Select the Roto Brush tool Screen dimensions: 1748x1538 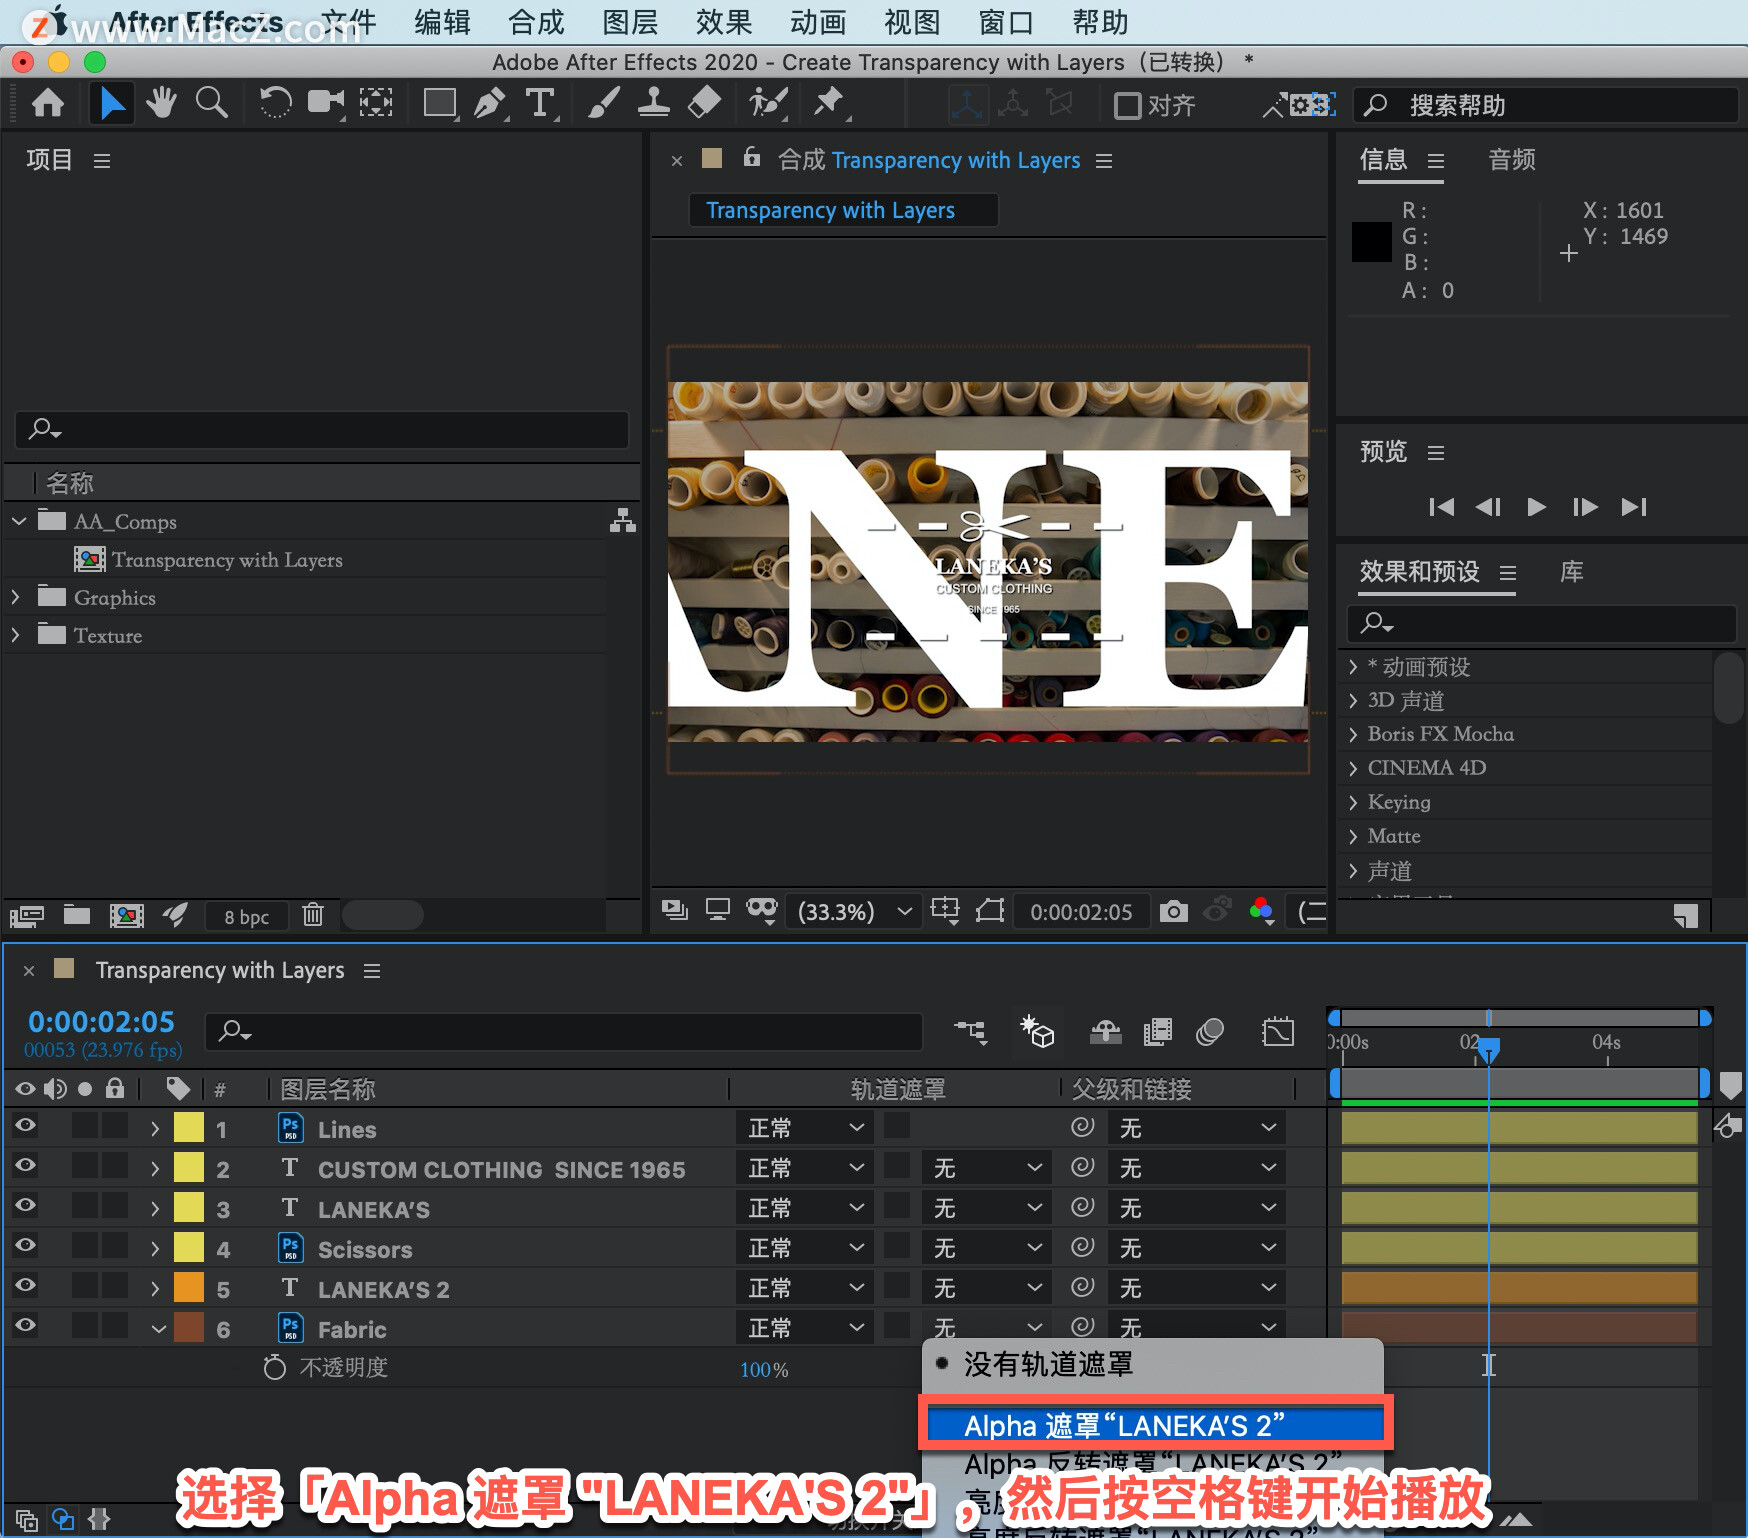click(x=768, y=103)
